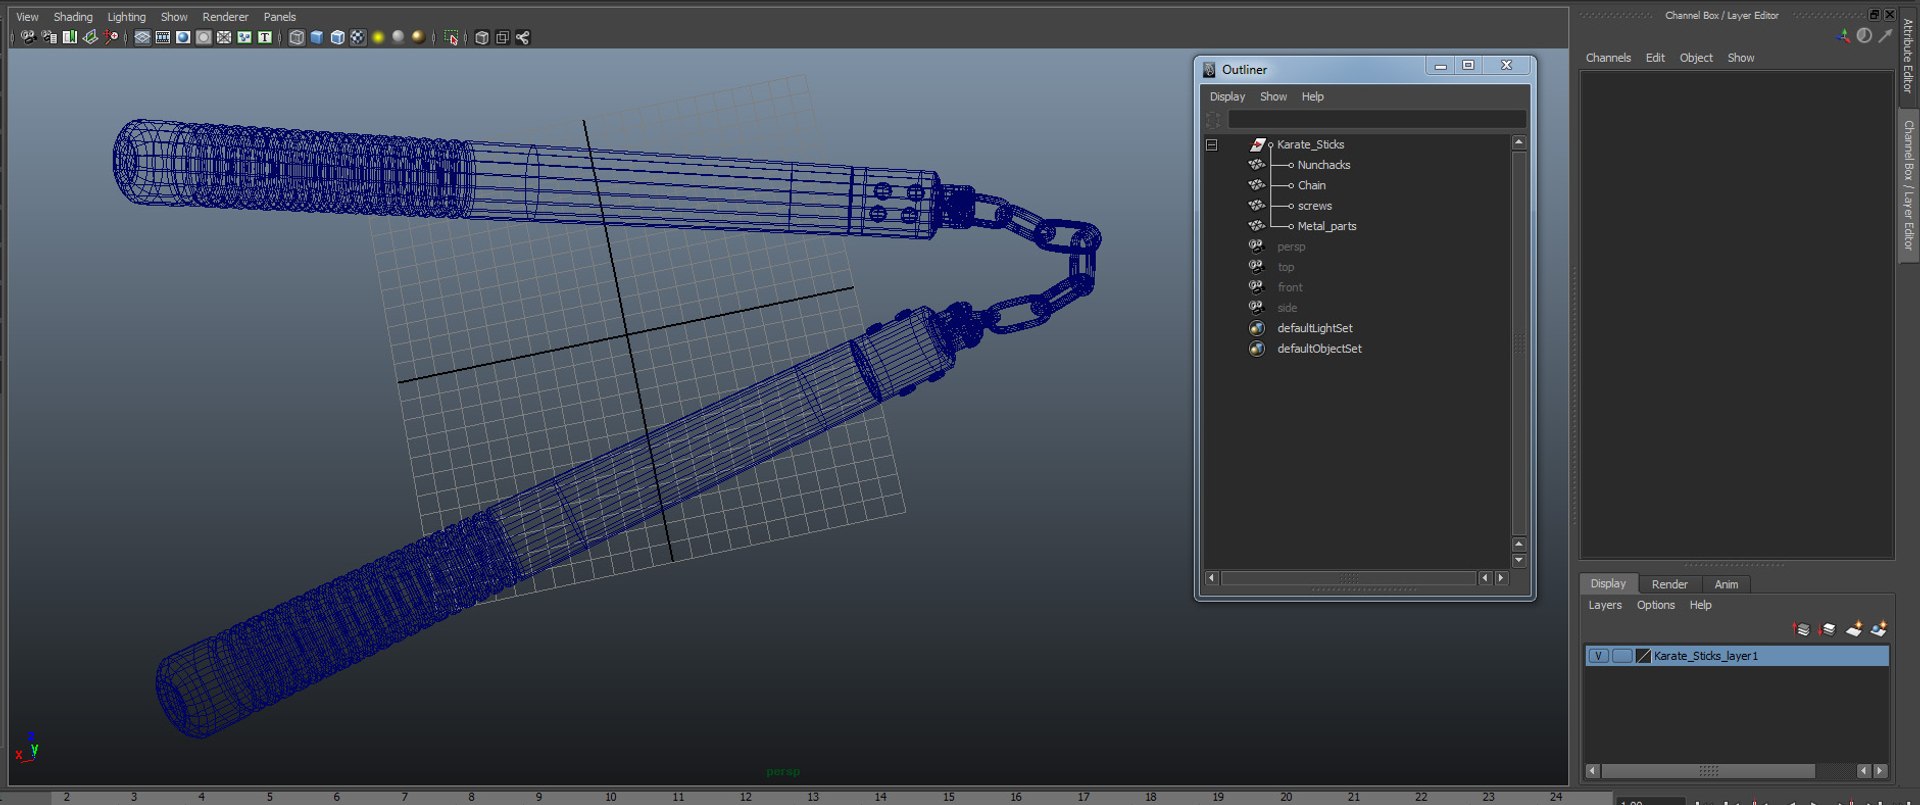Open the Channels menu in Channel Box
1920x805 pixels.
[1608, 58]
